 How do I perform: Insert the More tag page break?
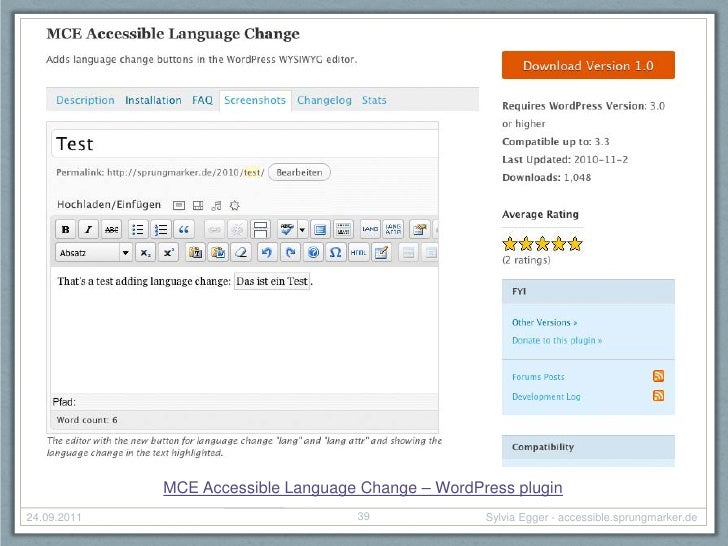point(260,229)
